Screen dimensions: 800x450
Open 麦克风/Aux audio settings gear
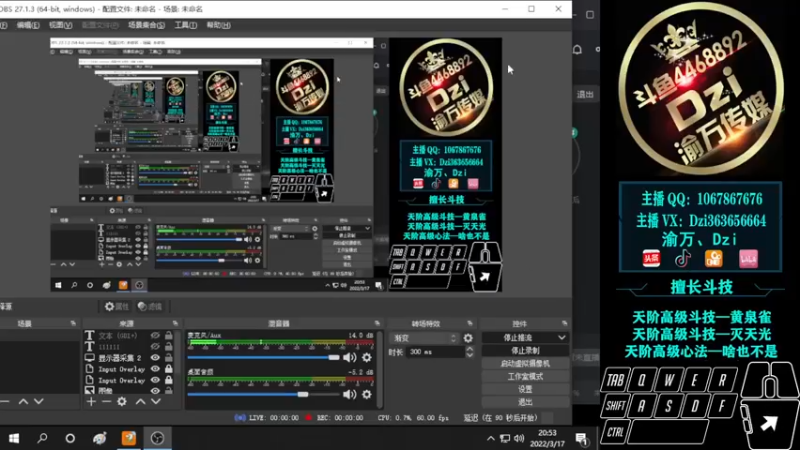[366, 358]
